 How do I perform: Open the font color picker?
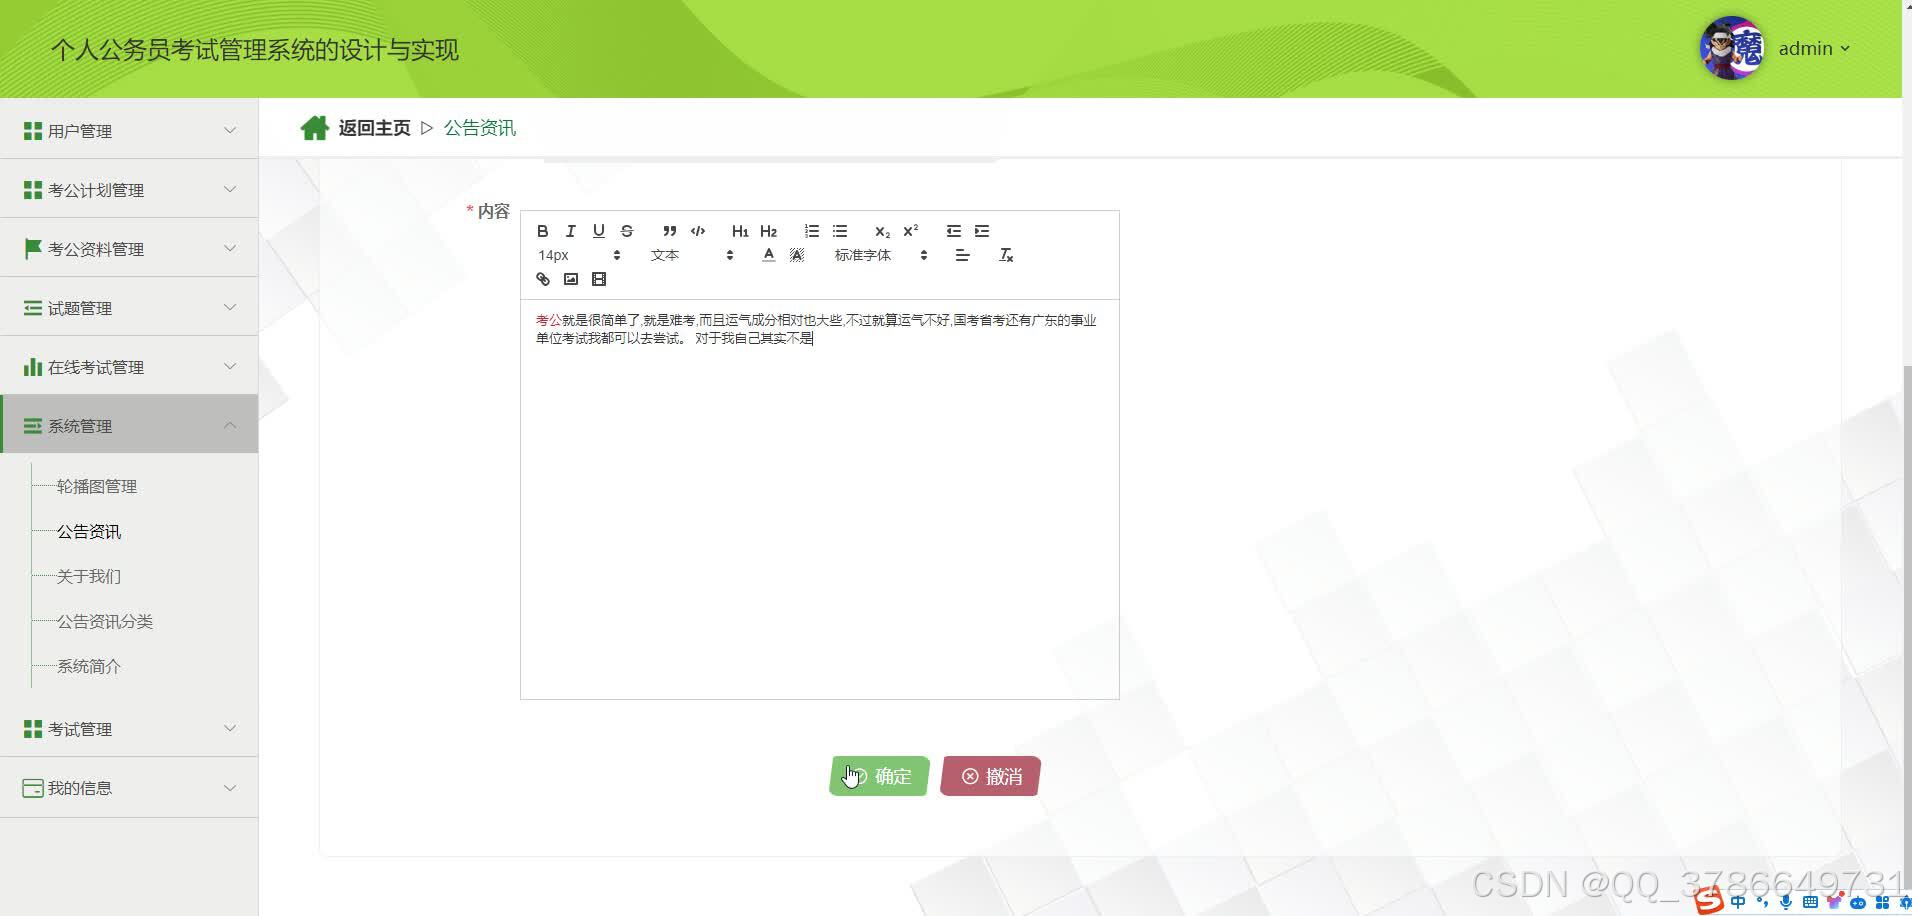(x=768, y=255)
